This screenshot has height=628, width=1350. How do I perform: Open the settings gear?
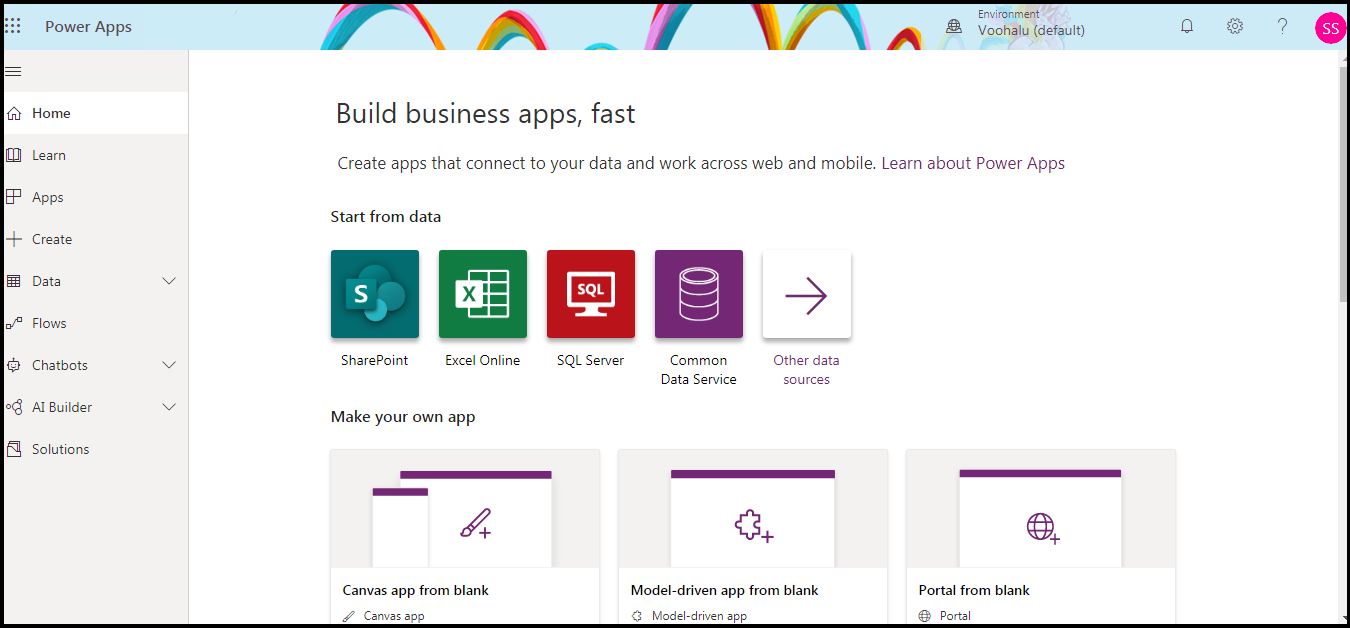coord(1235,27)
